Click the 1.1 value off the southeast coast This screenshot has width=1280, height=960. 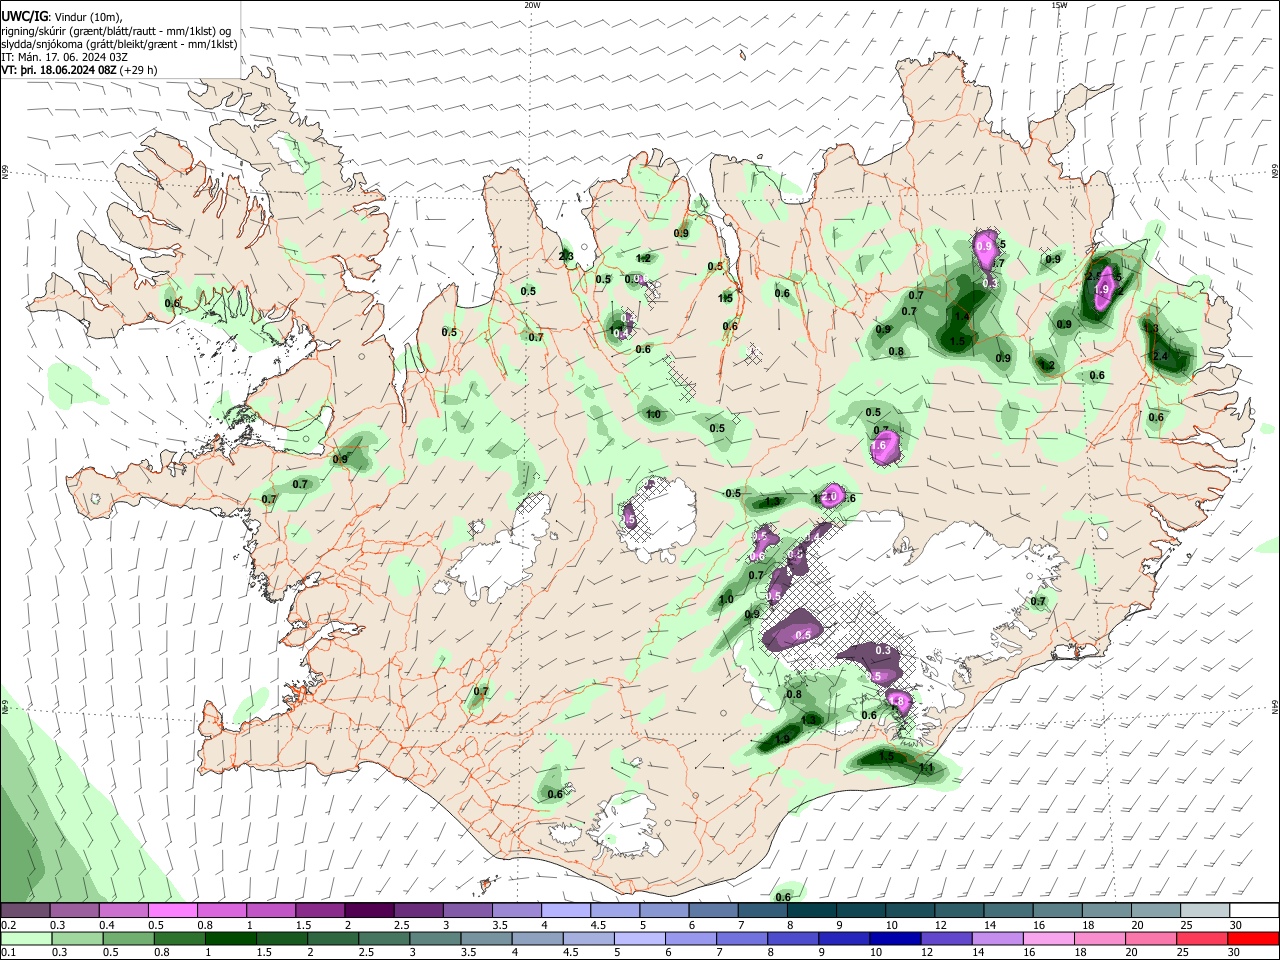[926, 768]
